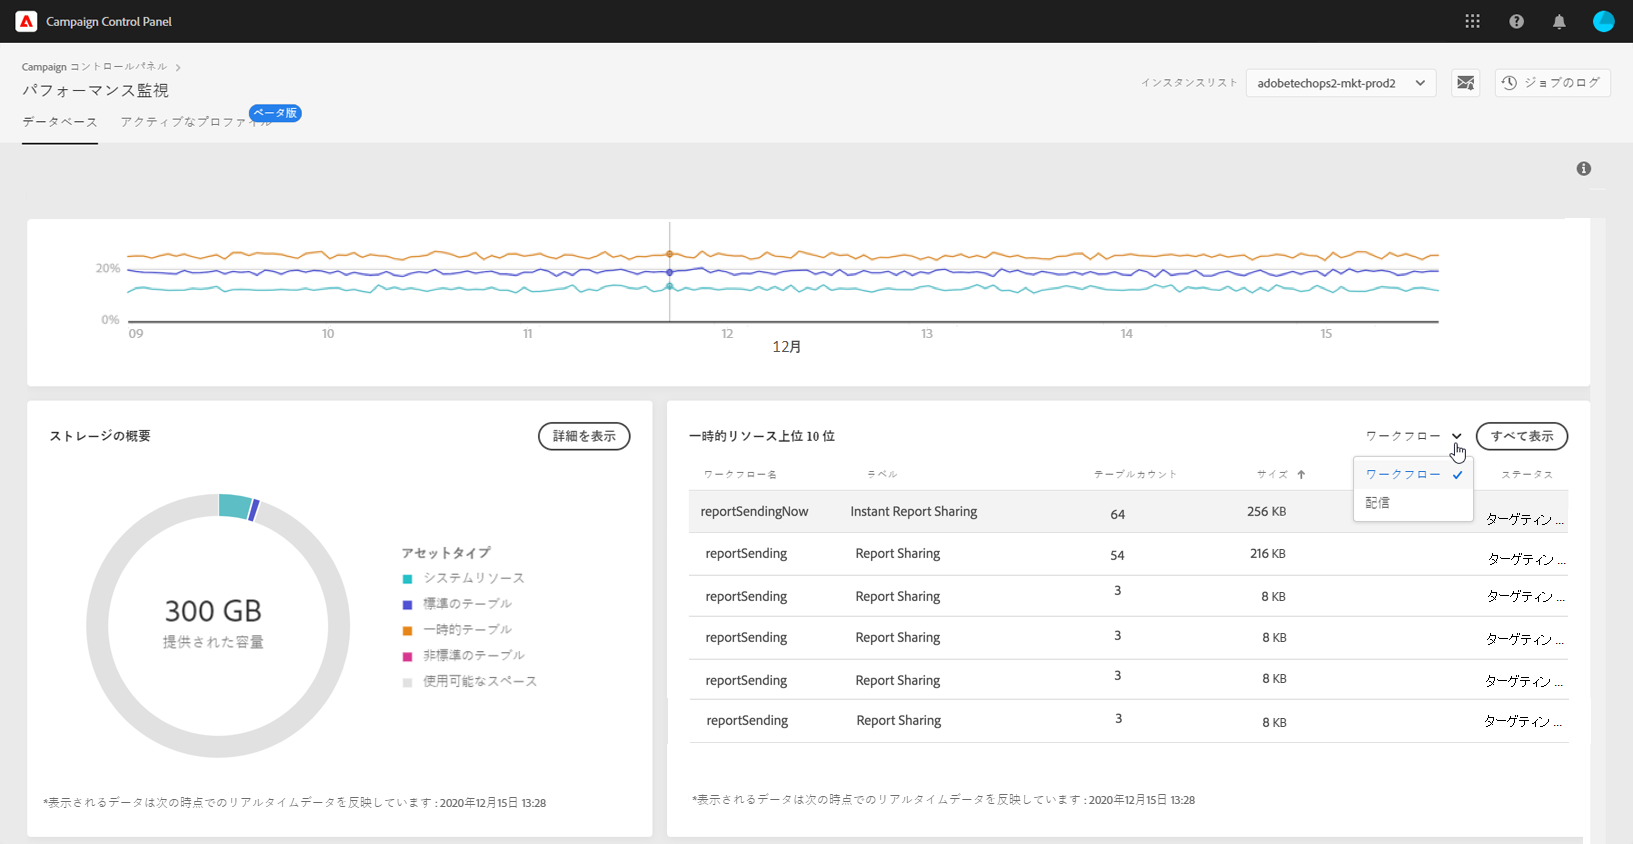Screen dimensions: 1633x844
Task: Click the ワークフロー名 column header
Action: (740, 475)
